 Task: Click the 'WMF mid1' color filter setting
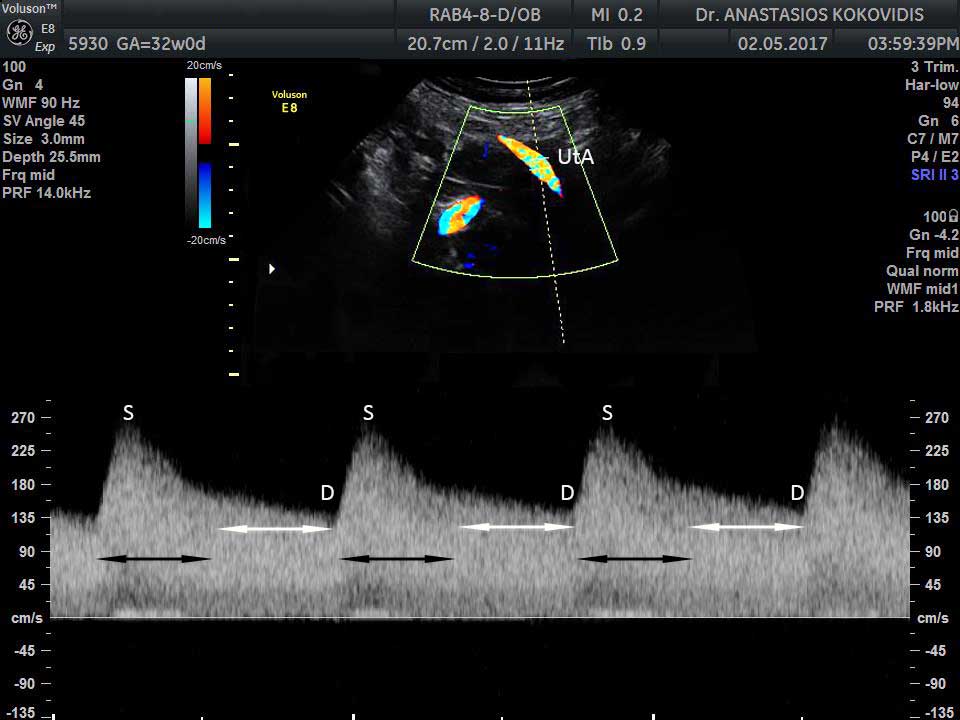[922, 289]
